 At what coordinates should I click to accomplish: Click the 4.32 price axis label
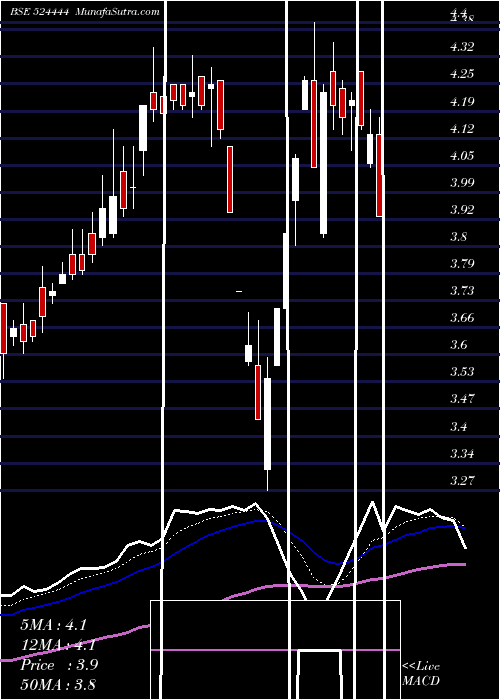462,46
